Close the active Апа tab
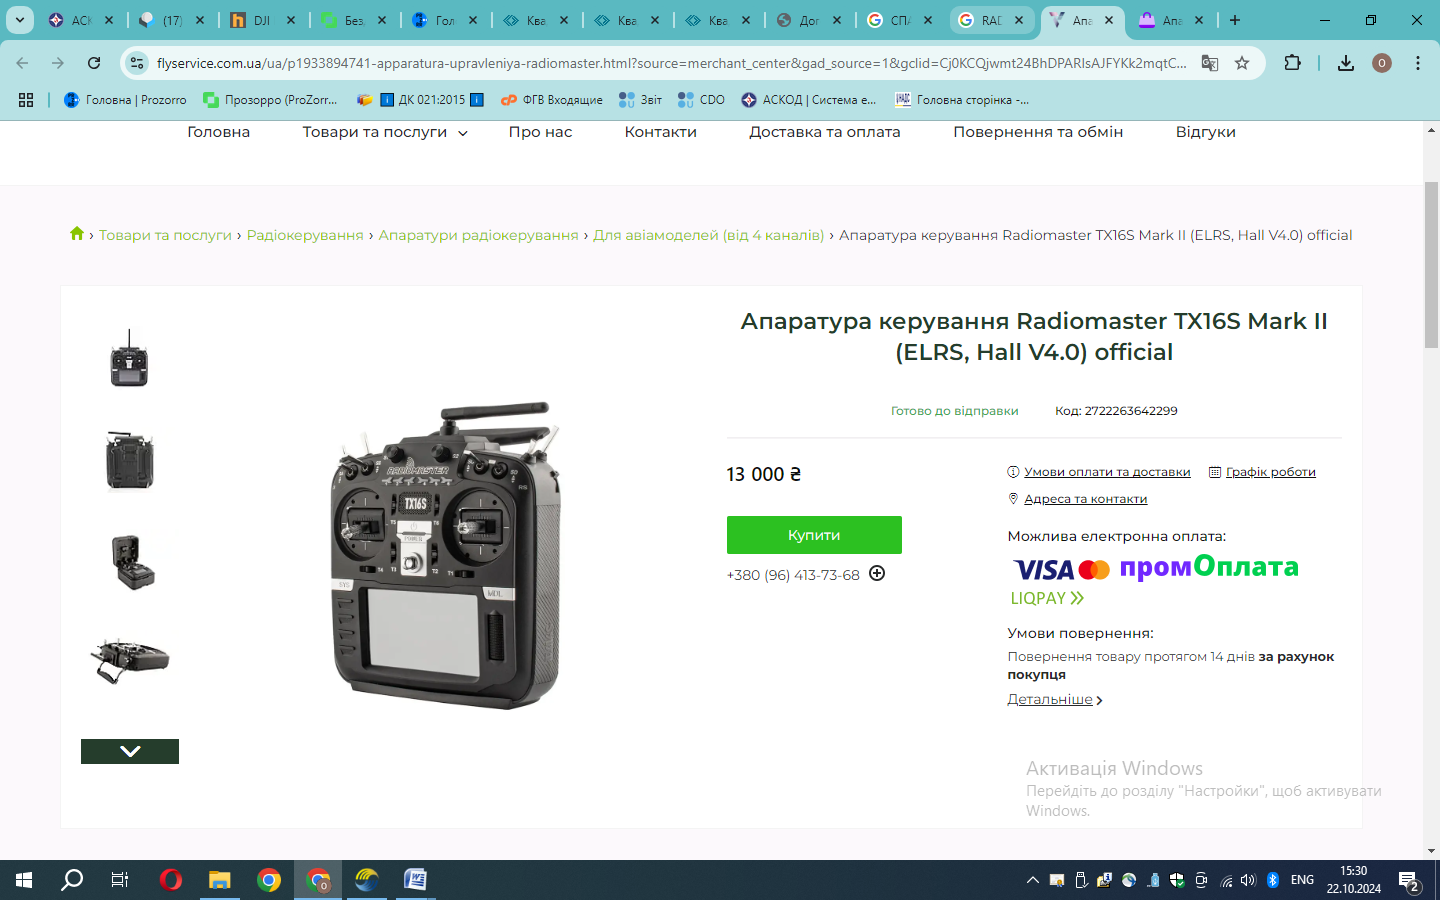 click(x=1109, y=20)
